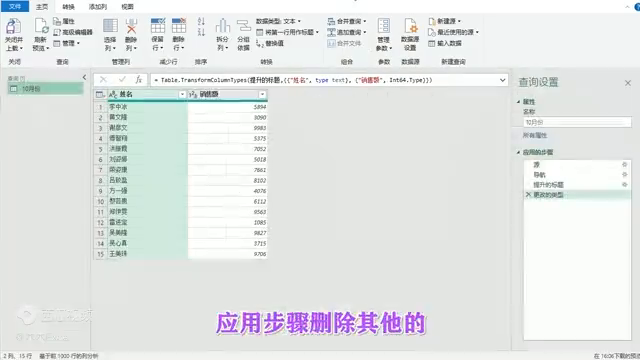Click the 关闭并上载 (Close & Load) icon
Image resolution: width=640 pixels, height=360 pixels.
pyautogui.click(x=13, y=27)
